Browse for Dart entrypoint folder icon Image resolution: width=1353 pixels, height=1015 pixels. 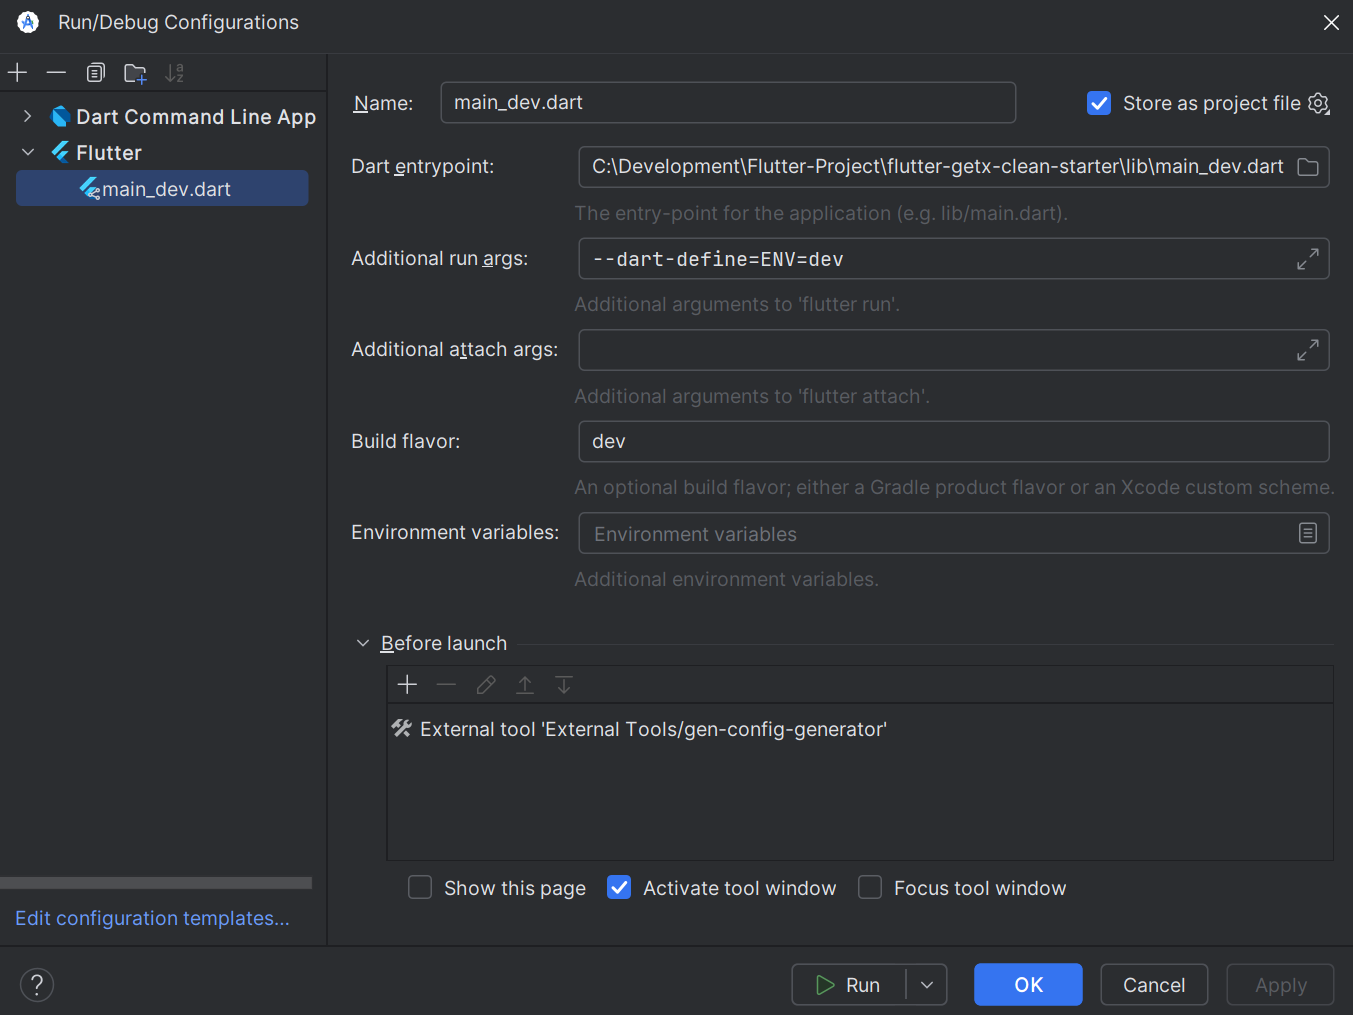pyautogui.click(x=1308, y=167)
